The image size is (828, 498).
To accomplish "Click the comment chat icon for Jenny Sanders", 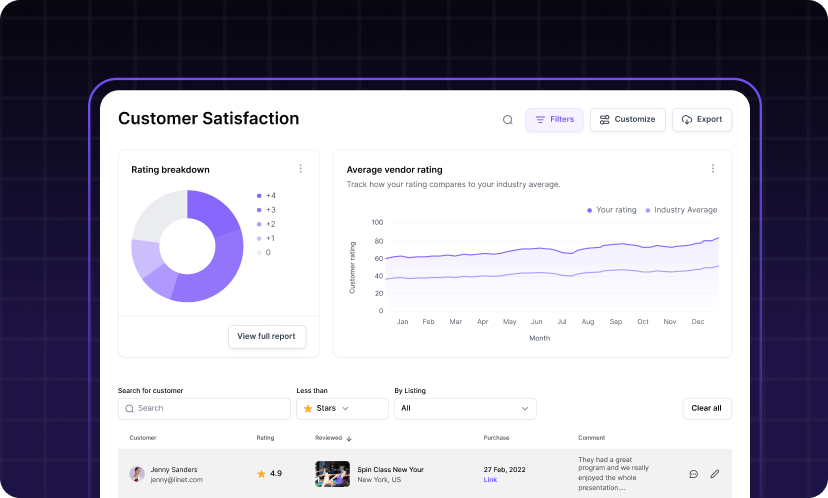I will (693, 474).
